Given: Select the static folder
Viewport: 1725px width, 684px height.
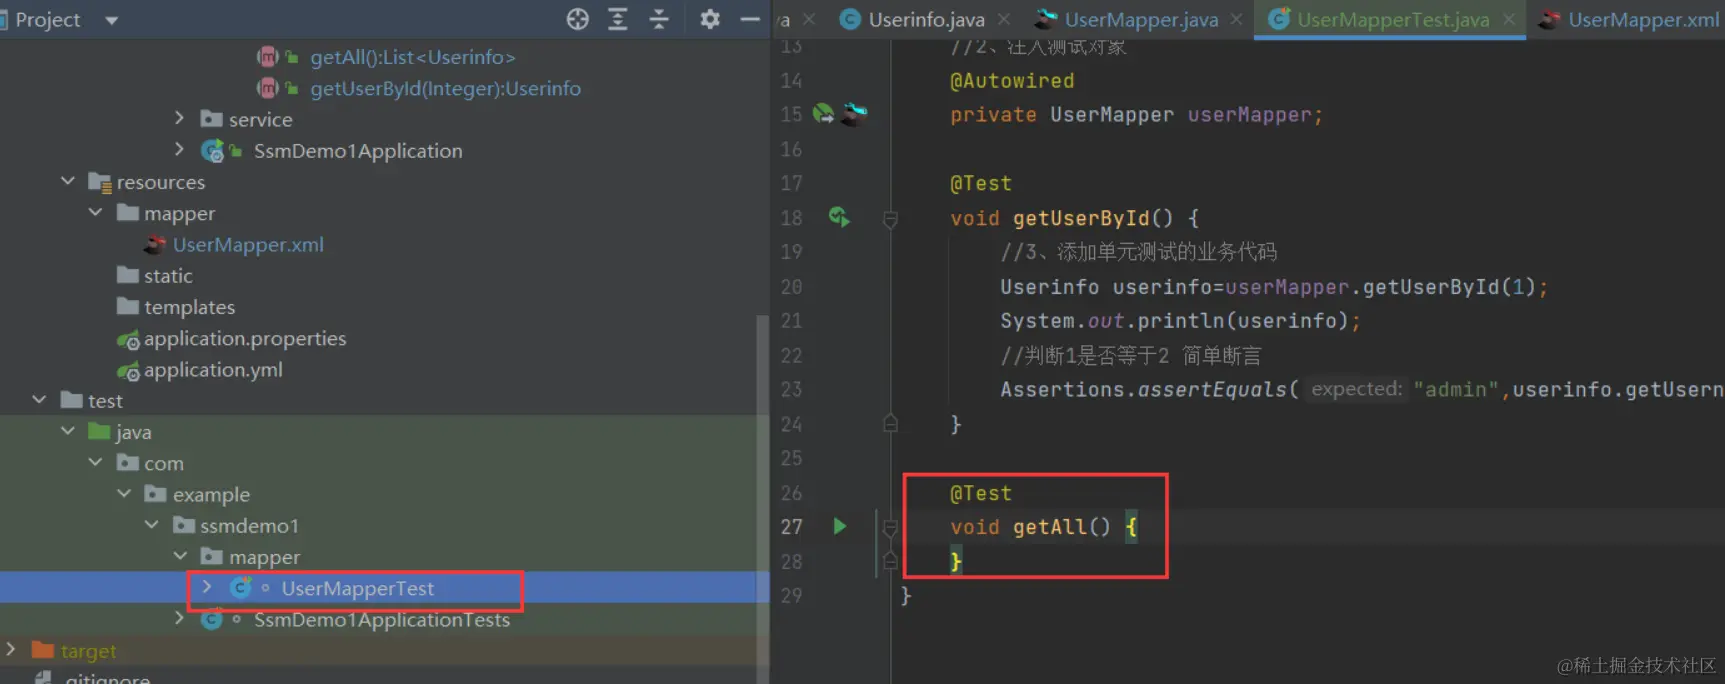Looking at the screenshot, I should (168, 275).
